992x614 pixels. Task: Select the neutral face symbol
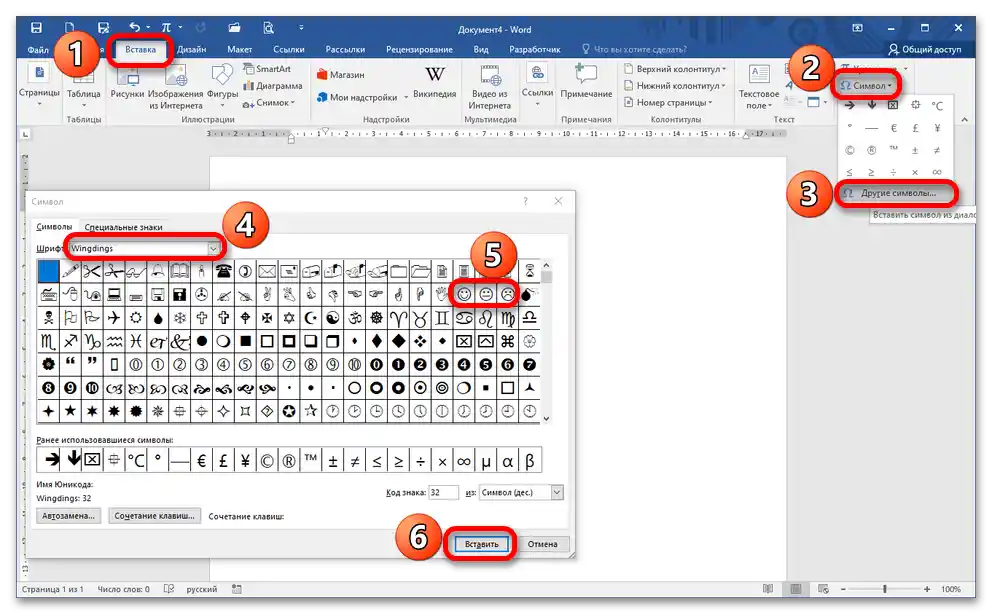pyautogui.click(x=486, y=295)
